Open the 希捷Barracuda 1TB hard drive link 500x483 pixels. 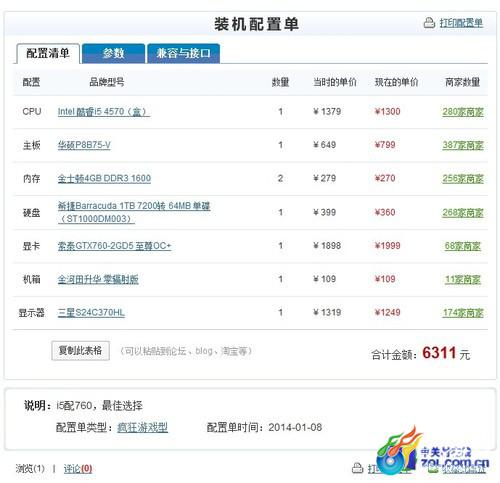134,212
